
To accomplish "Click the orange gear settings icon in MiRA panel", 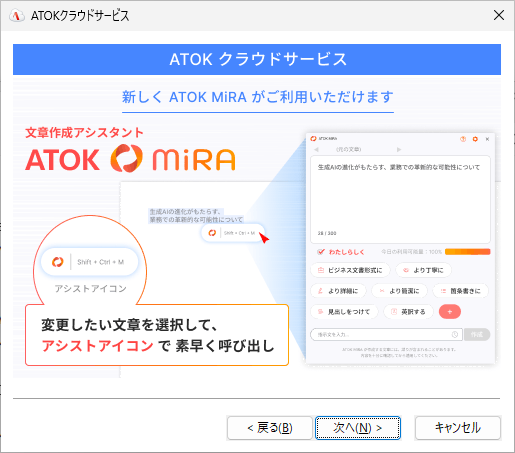I will tap(475, 139).
